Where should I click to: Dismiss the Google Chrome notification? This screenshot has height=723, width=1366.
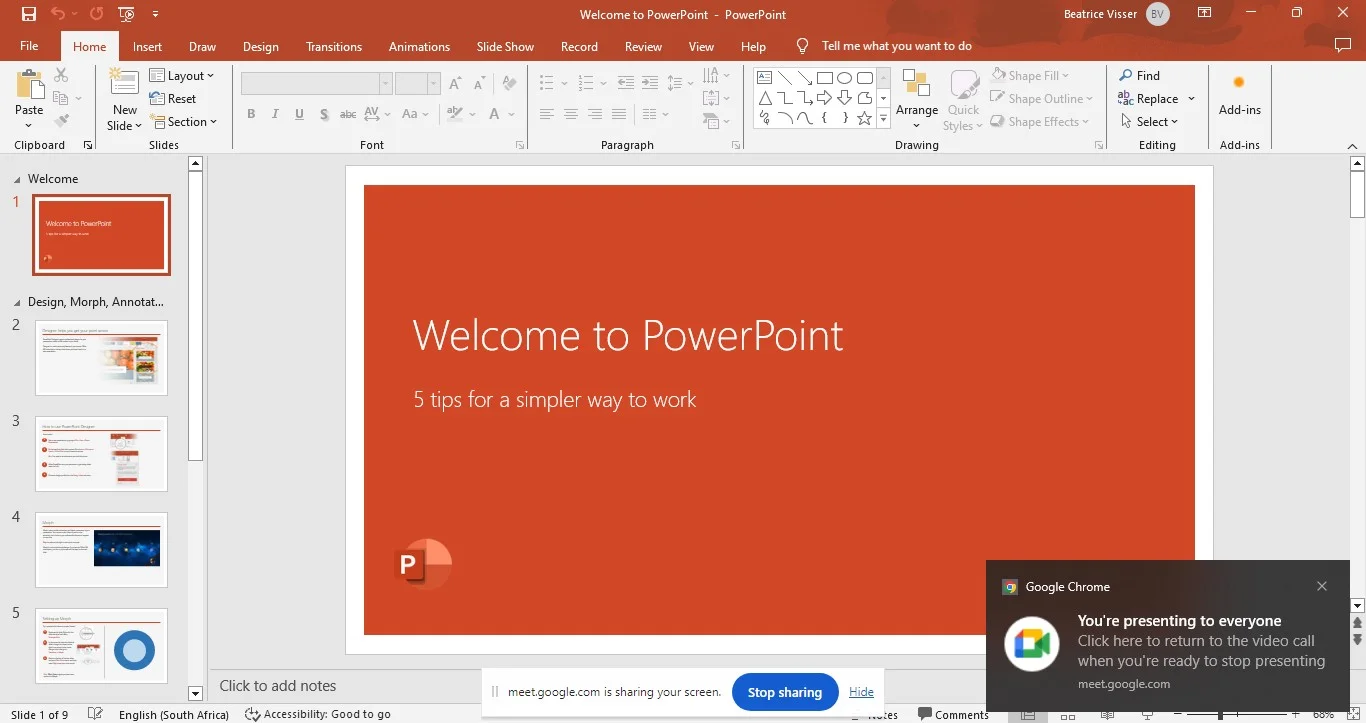[x=1322, y=586]
